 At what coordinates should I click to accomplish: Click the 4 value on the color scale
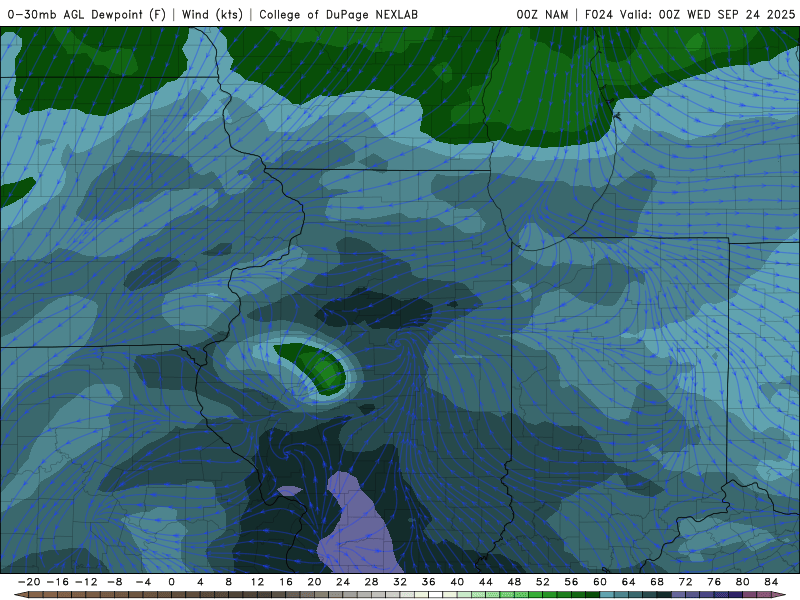pyautogui.click(x=200, y=582)
